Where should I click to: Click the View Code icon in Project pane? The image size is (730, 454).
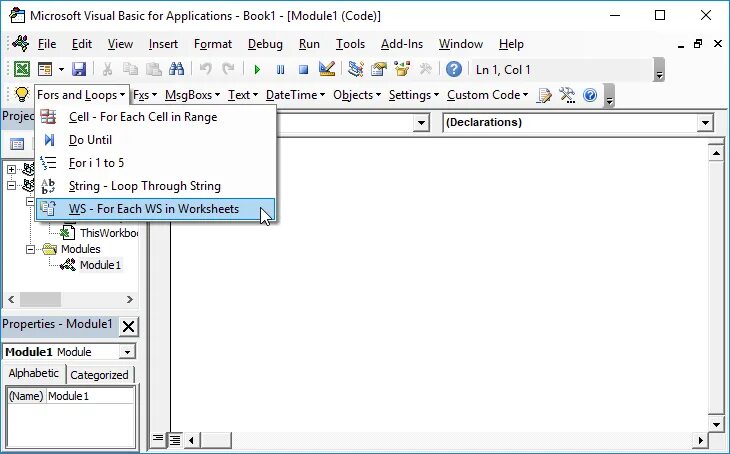point(17,144)
